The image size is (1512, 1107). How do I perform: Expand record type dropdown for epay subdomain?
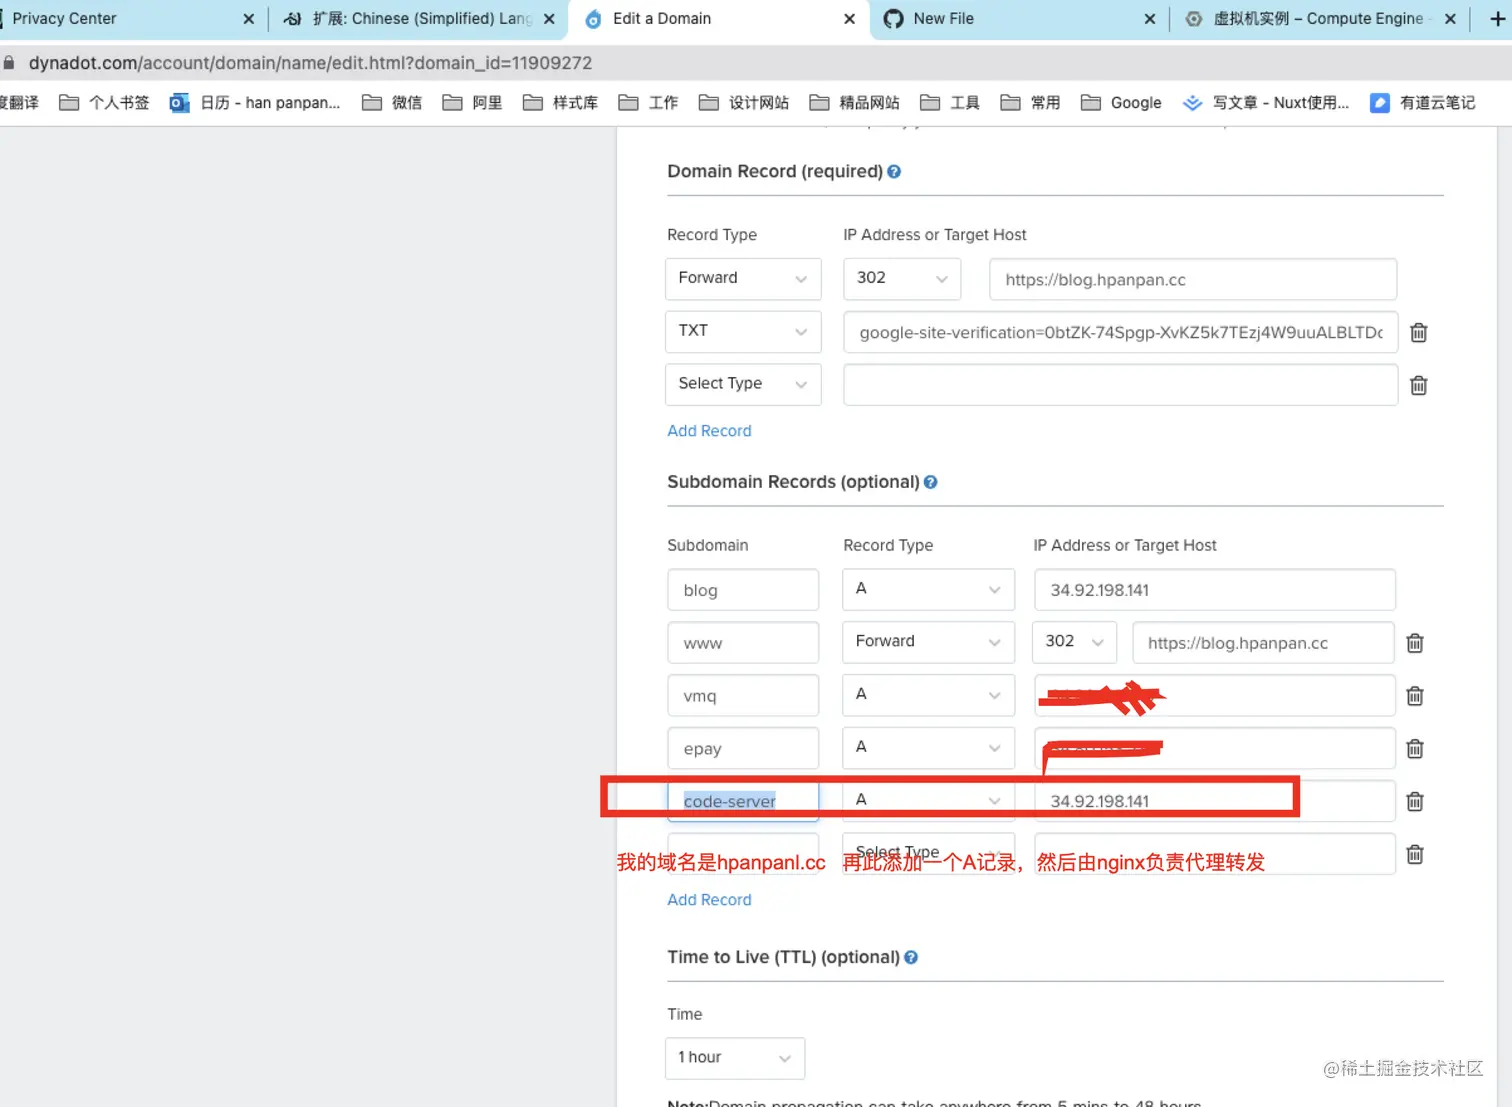929,749
